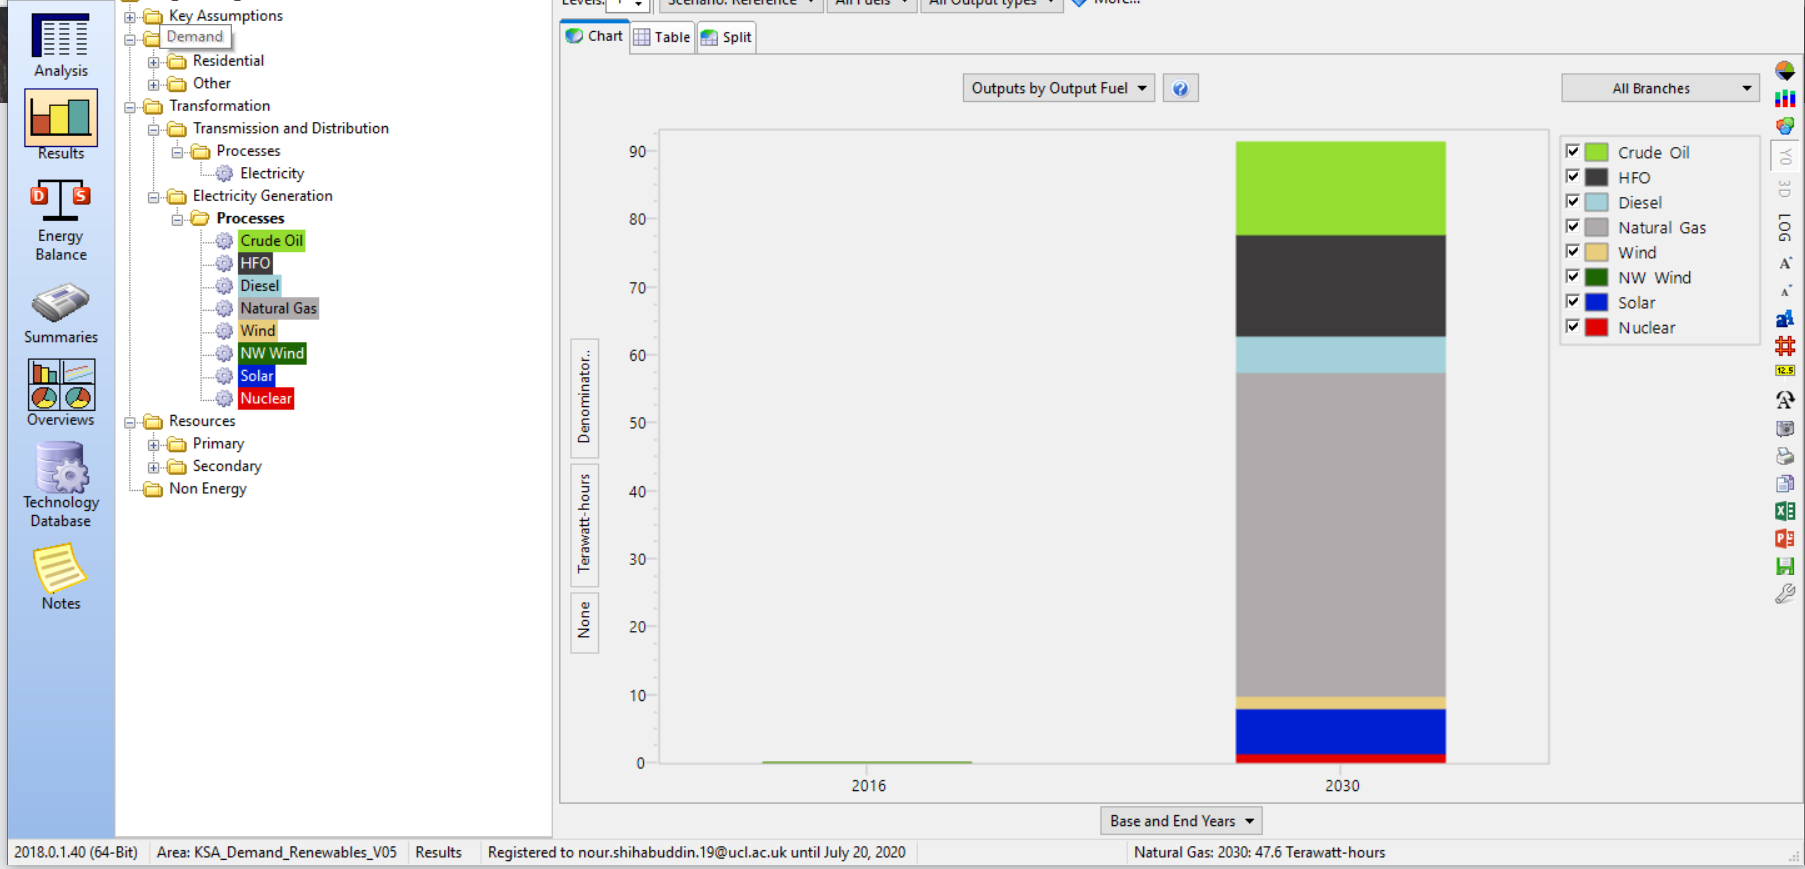Open the Summaries view
This screenshot has height=869, width=1805.
click(61, 314)
